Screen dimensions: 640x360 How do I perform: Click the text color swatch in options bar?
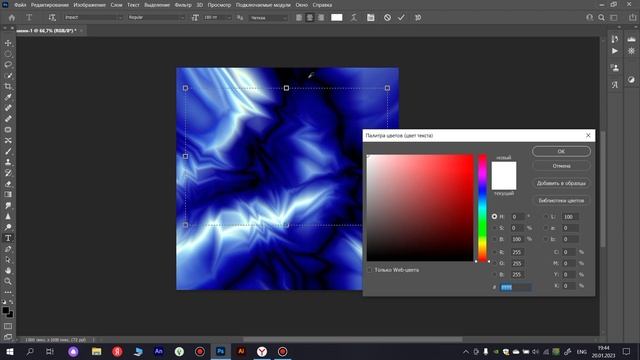(337, 18)
